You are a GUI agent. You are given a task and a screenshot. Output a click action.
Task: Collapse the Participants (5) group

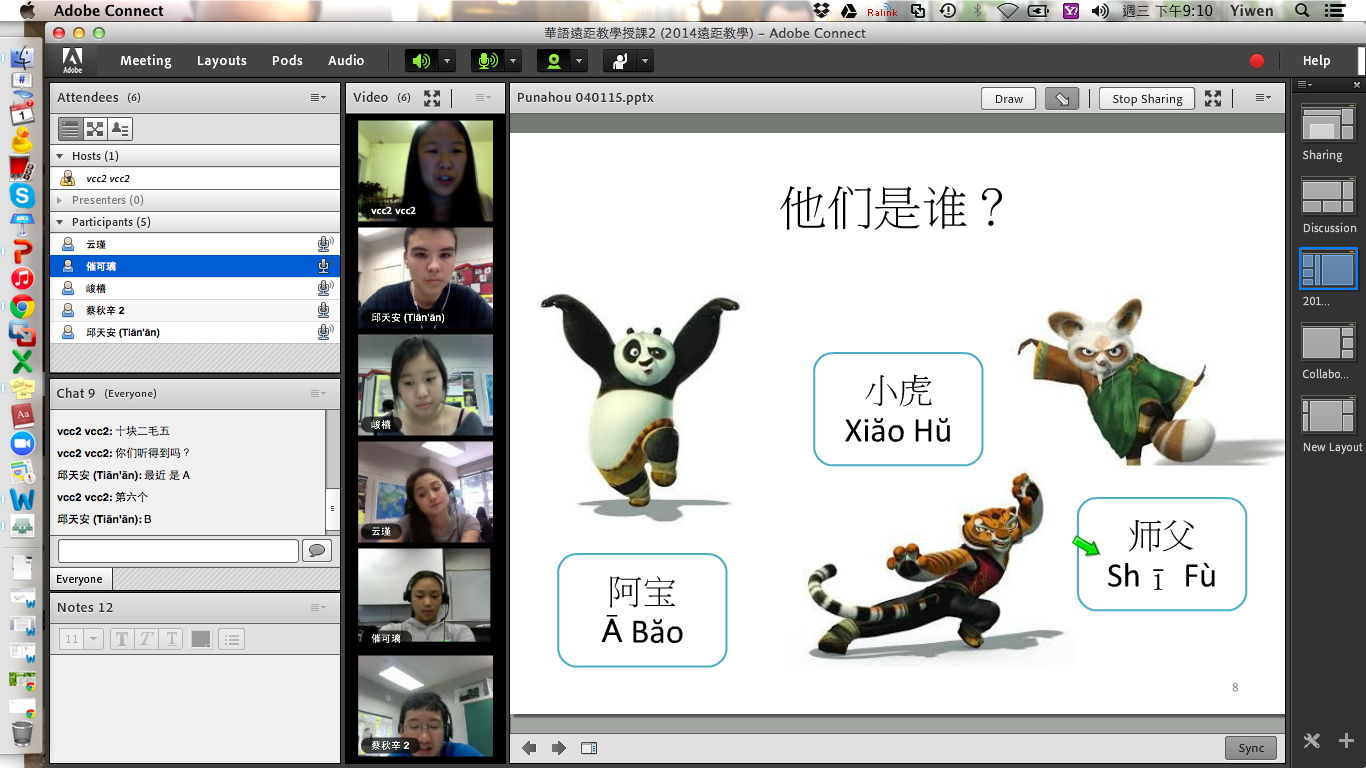tap(61, 222)
